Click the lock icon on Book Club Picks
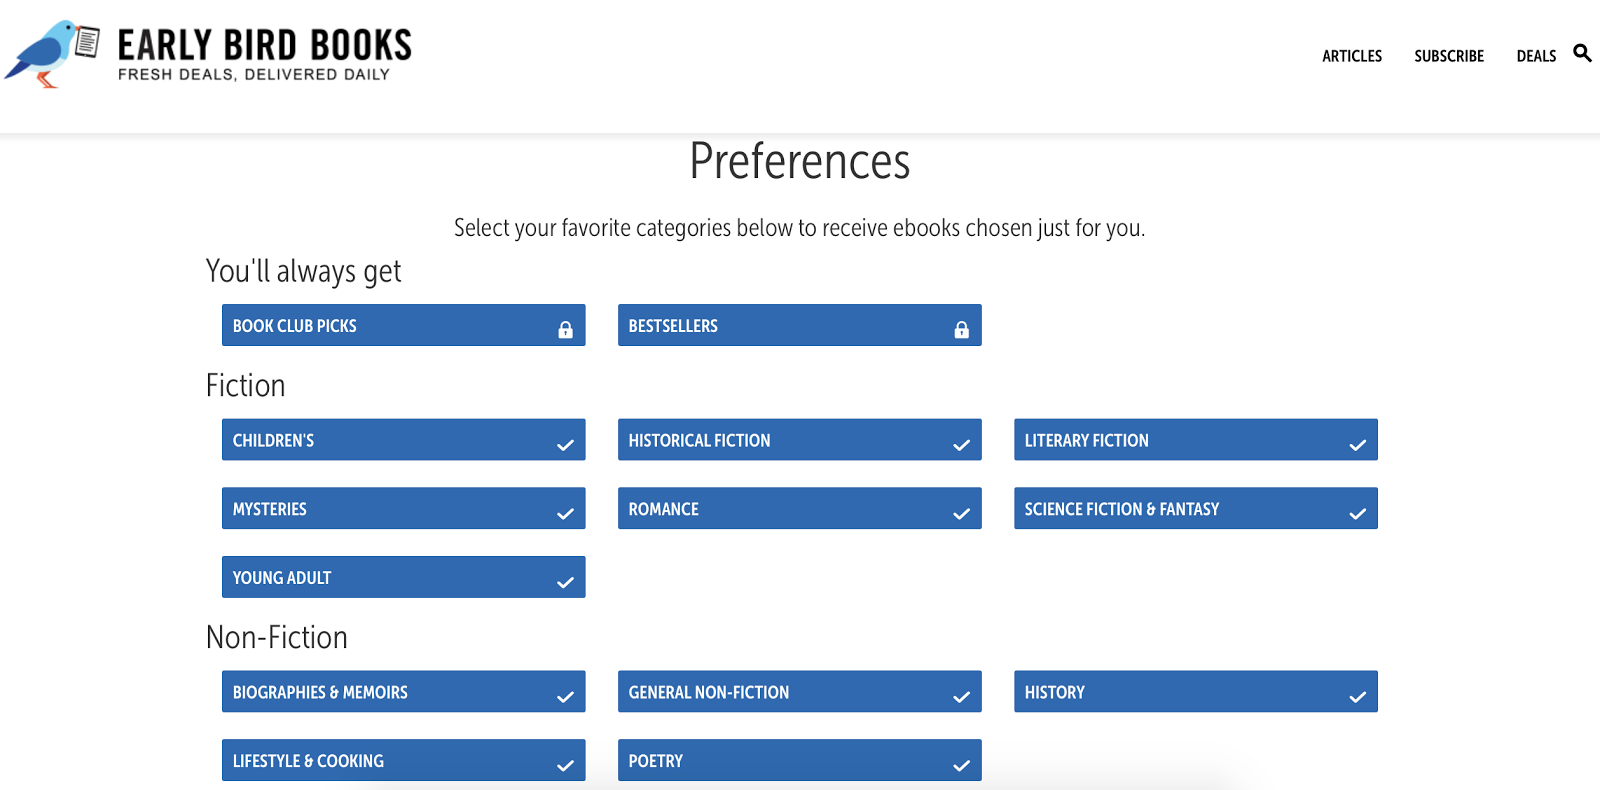1600x790 pixels. [x=565, y=330]
